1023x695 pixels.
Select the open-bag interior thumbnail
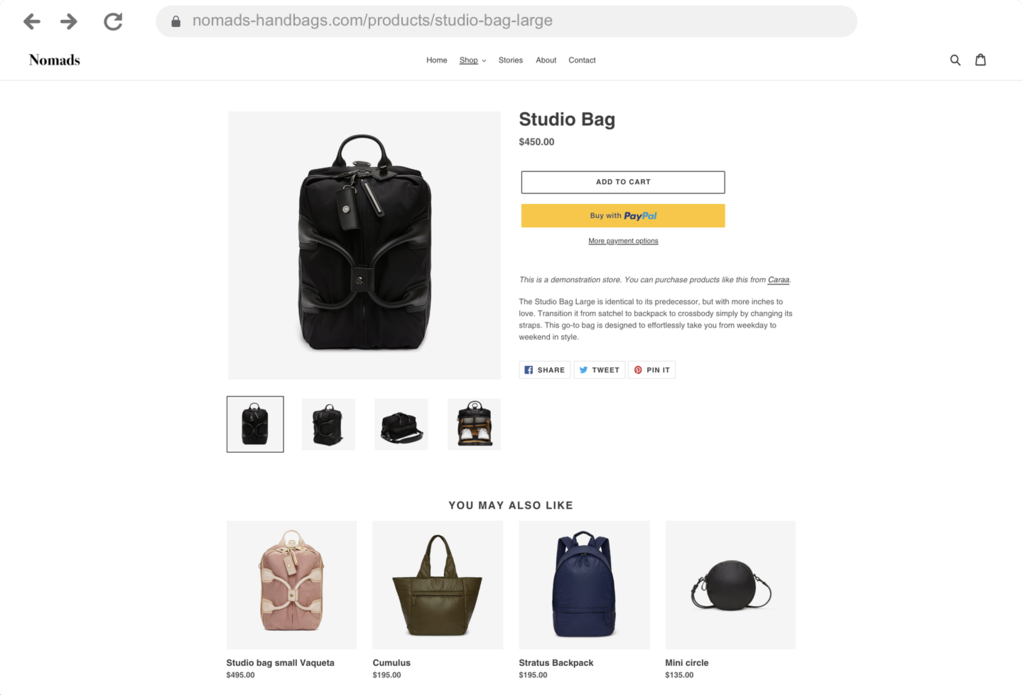pyautogui.click(x=474, y=424)
